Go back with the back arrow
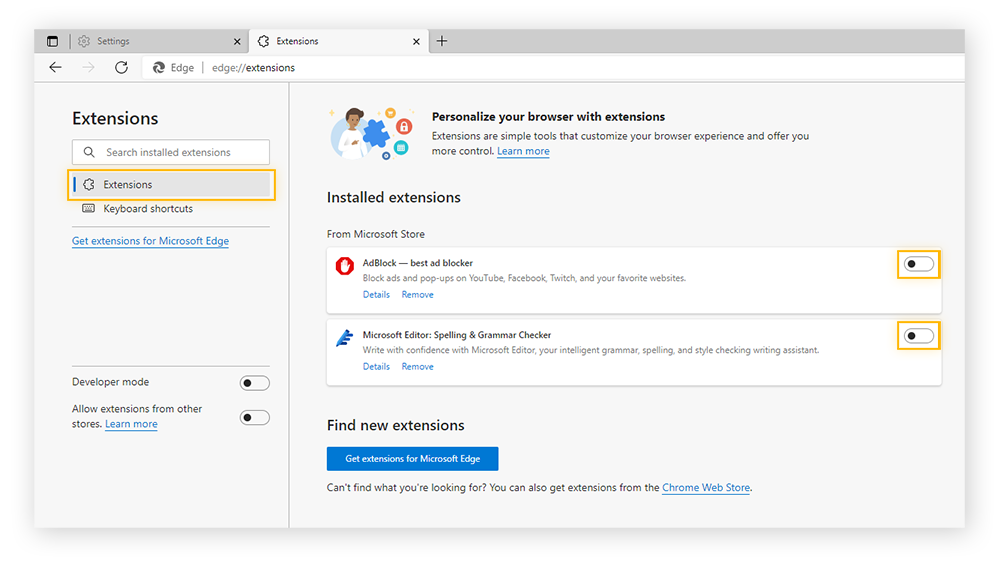 55,68
